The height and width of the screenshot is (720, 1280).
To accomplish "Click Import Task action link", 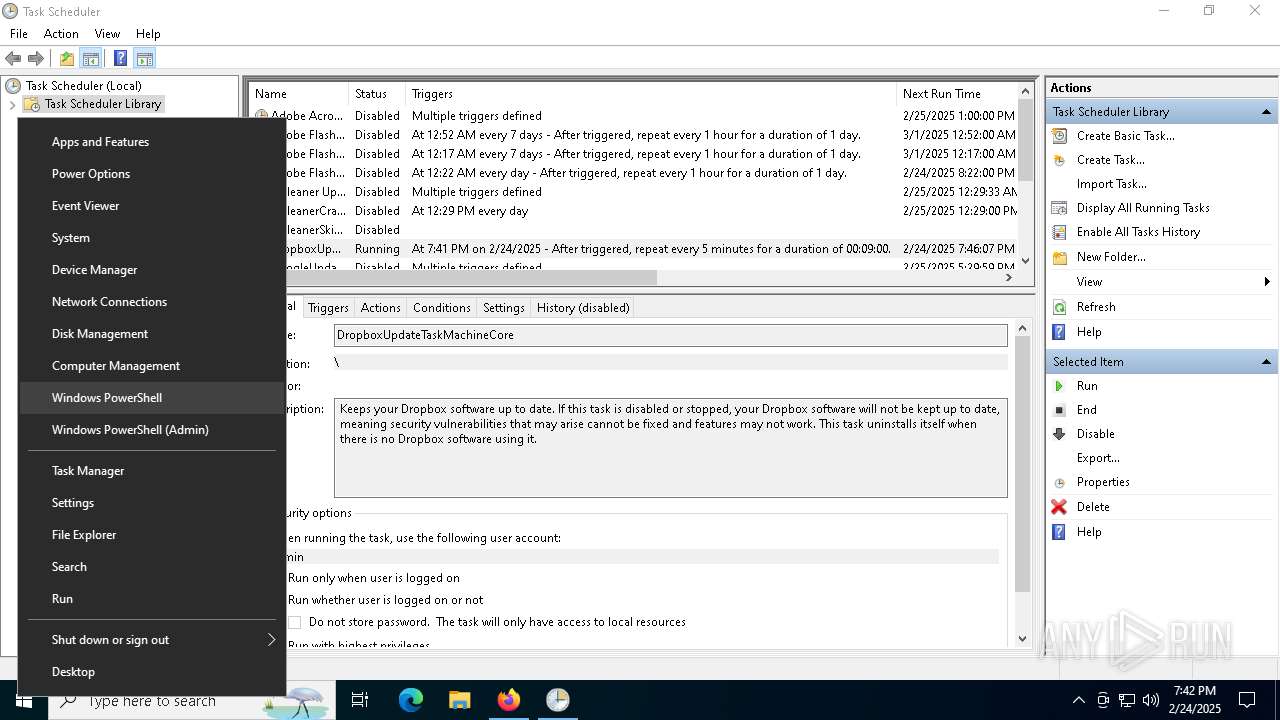I will tap(1111, 184).
